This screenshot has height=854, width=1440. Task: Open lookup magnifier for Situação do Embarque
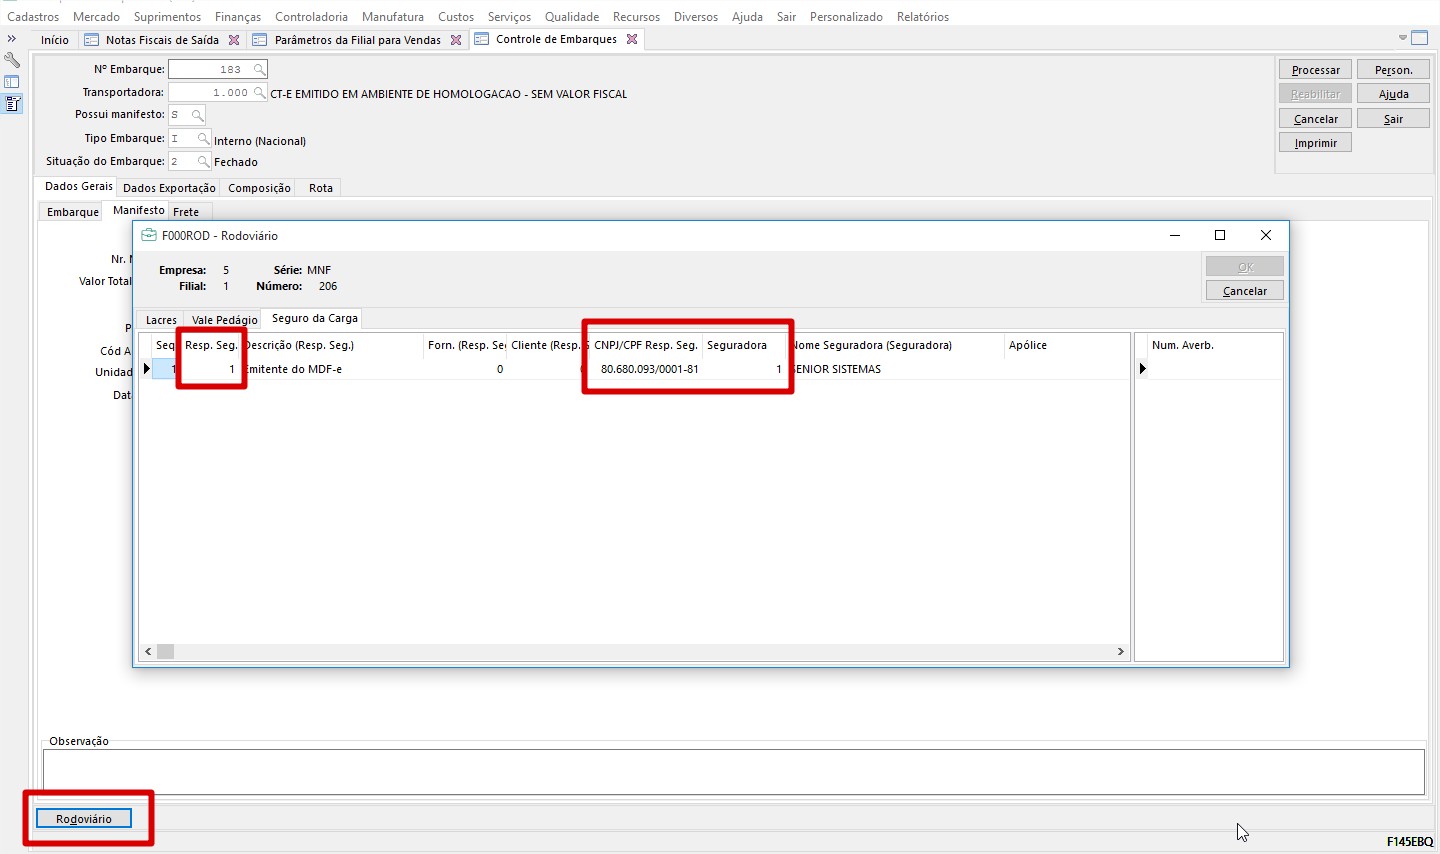point(203,162)
